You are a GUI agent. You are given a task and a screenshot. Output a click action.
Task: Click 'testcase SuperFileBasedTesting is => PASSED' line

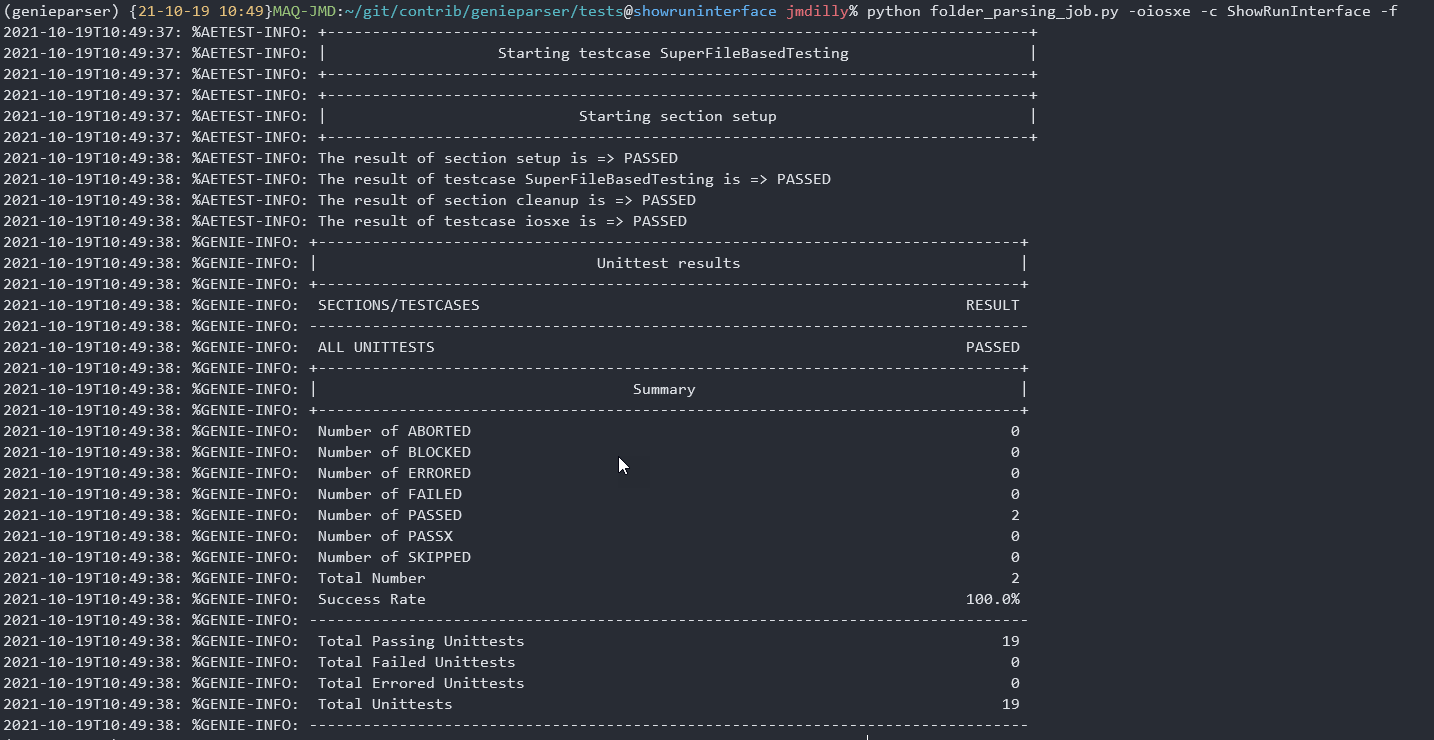click(637, 179)
